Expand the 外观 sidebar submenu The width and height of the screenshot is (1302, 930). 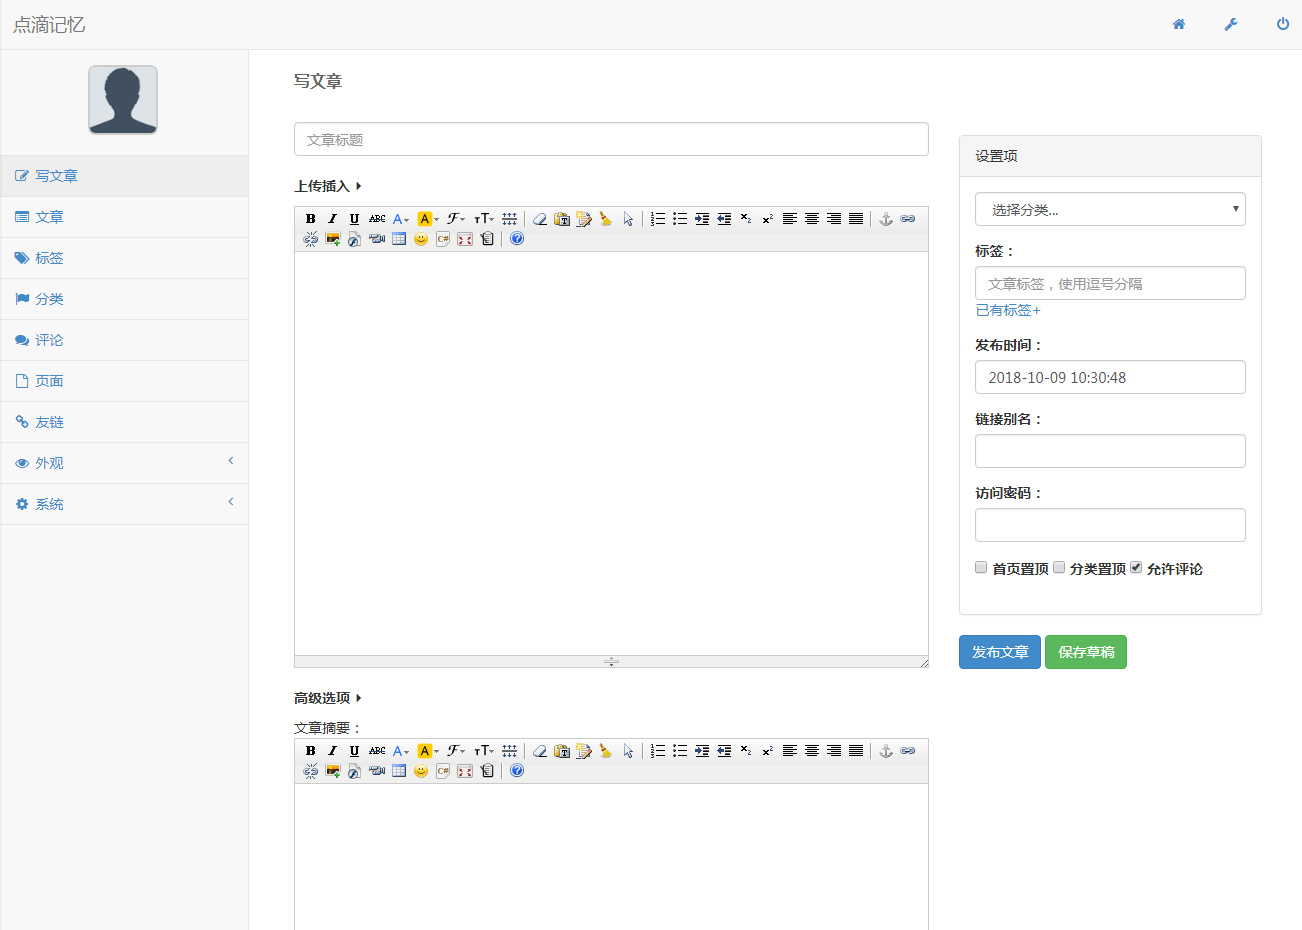(x=124, y=463)
